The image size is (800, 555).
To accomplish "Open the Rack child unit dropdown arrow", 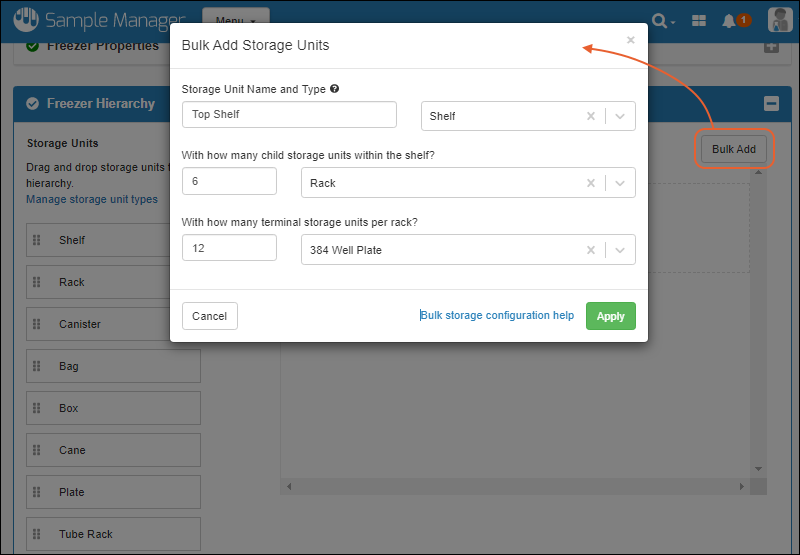I will point(620,183).
